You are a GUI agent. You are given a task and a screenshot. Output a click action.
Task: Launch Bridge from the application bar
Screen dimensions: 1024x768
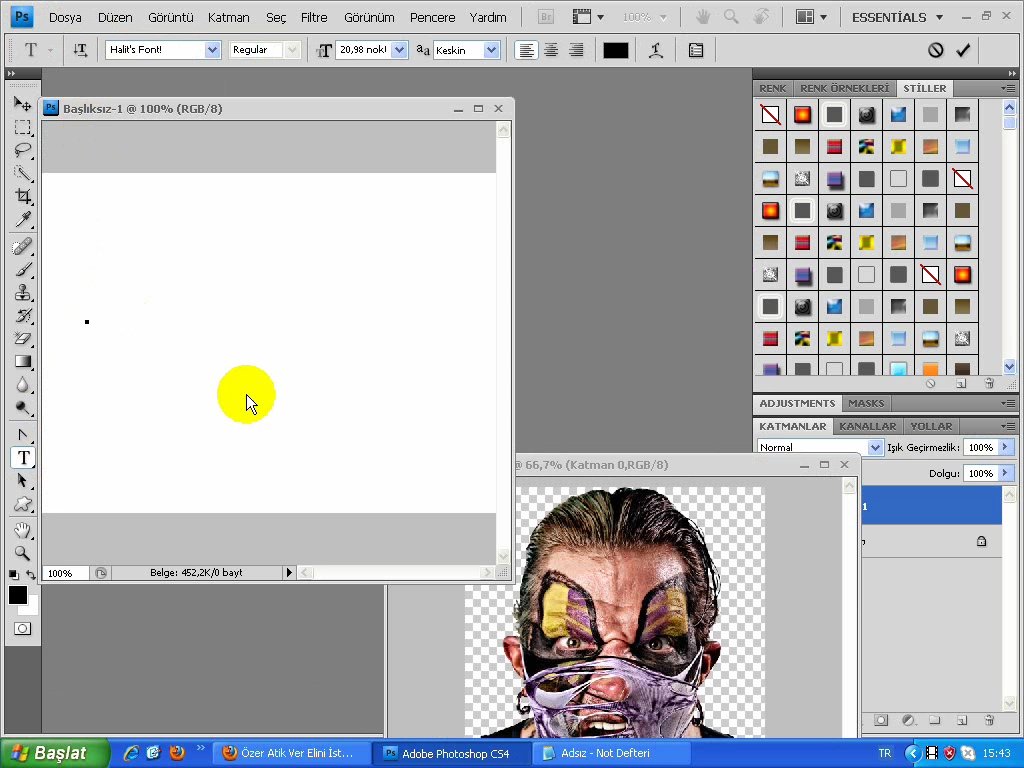tap(546, 18)
